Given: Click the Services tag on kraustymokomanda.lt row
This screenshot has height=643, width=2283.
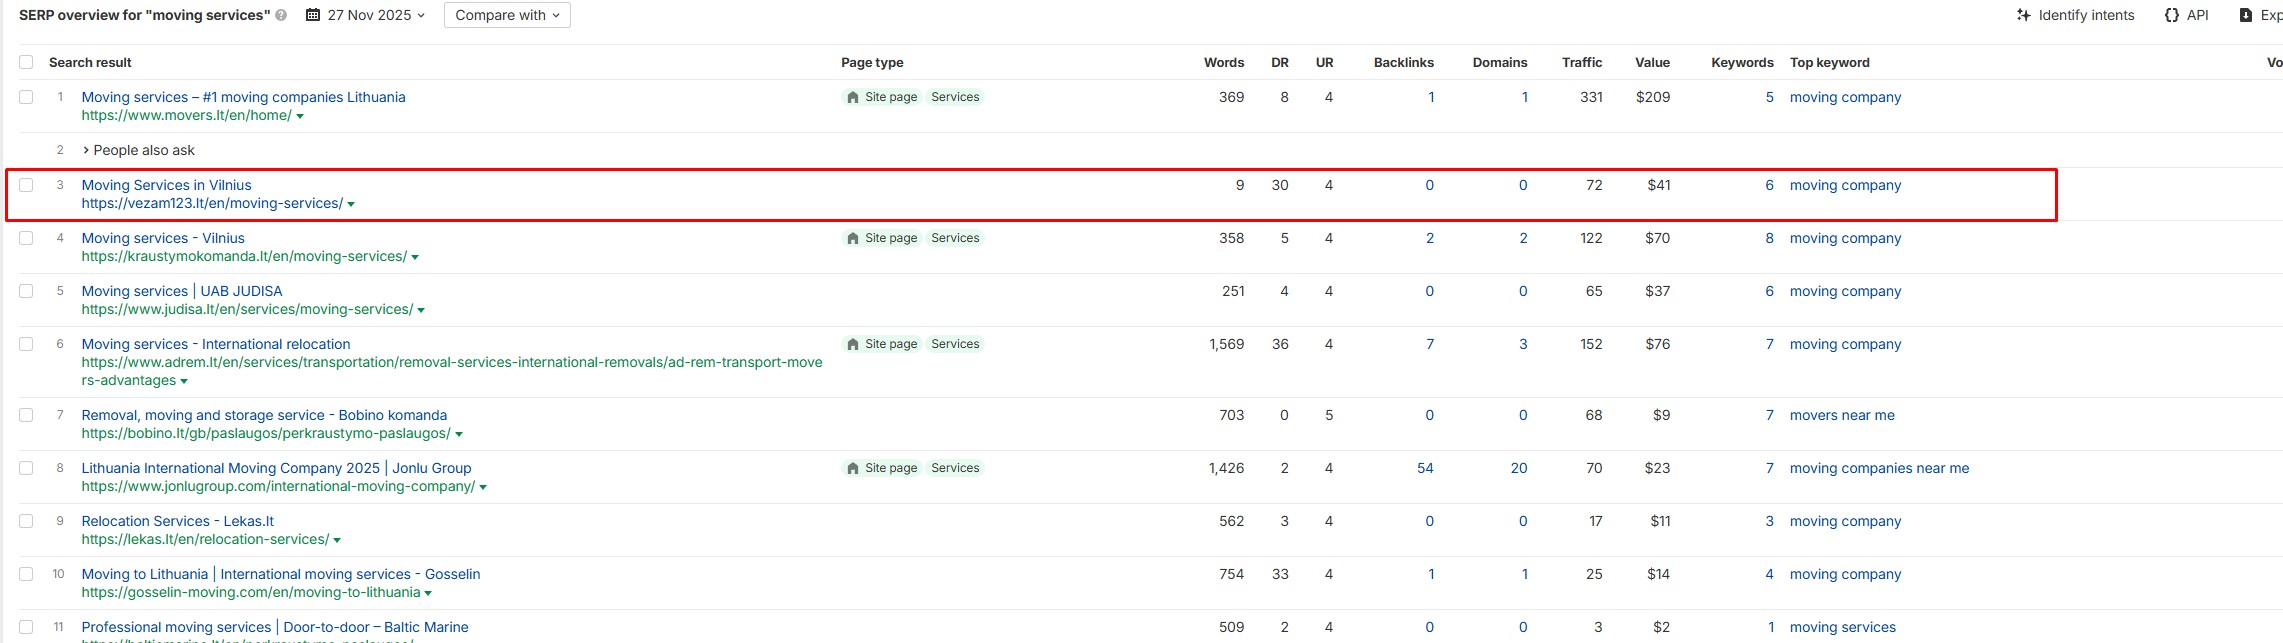Looking at the screenshot, I should [x=955, y=238].
